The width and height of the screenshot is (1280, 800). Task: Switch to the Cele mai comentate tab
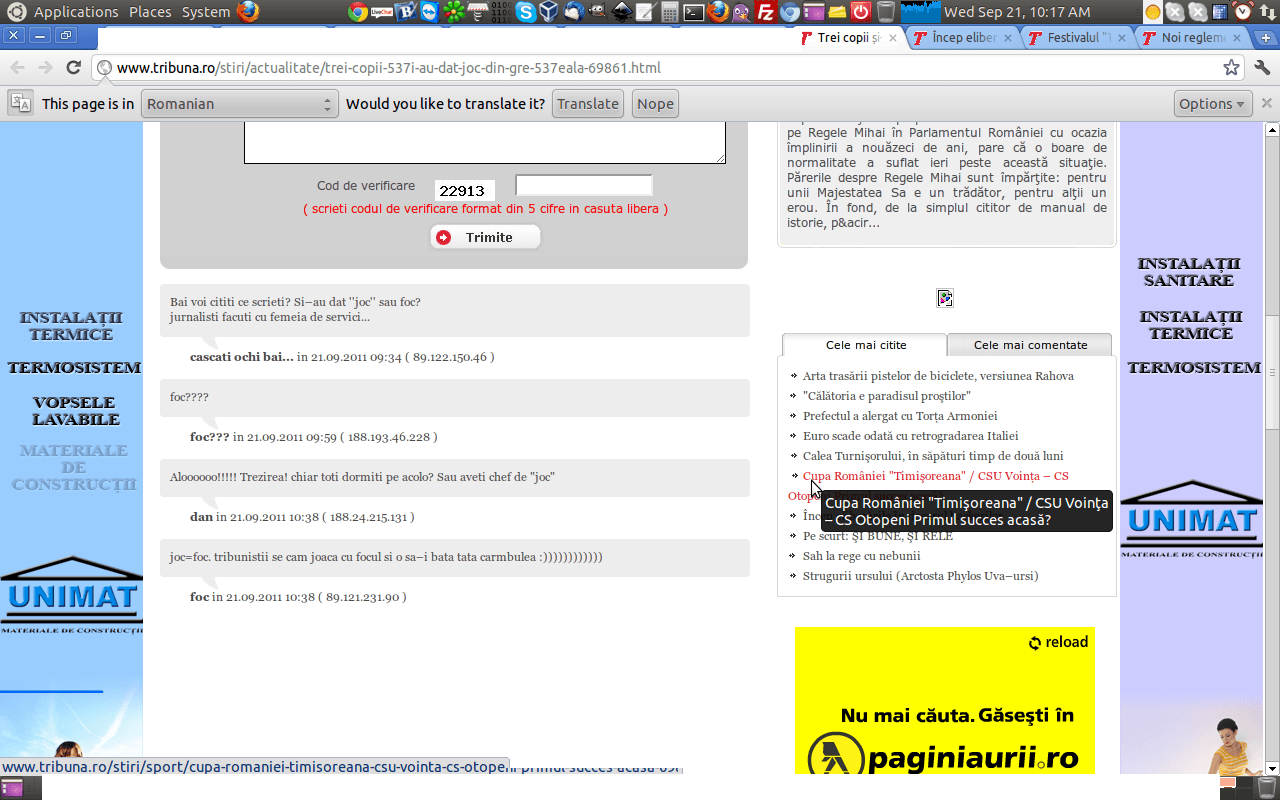1030,345
